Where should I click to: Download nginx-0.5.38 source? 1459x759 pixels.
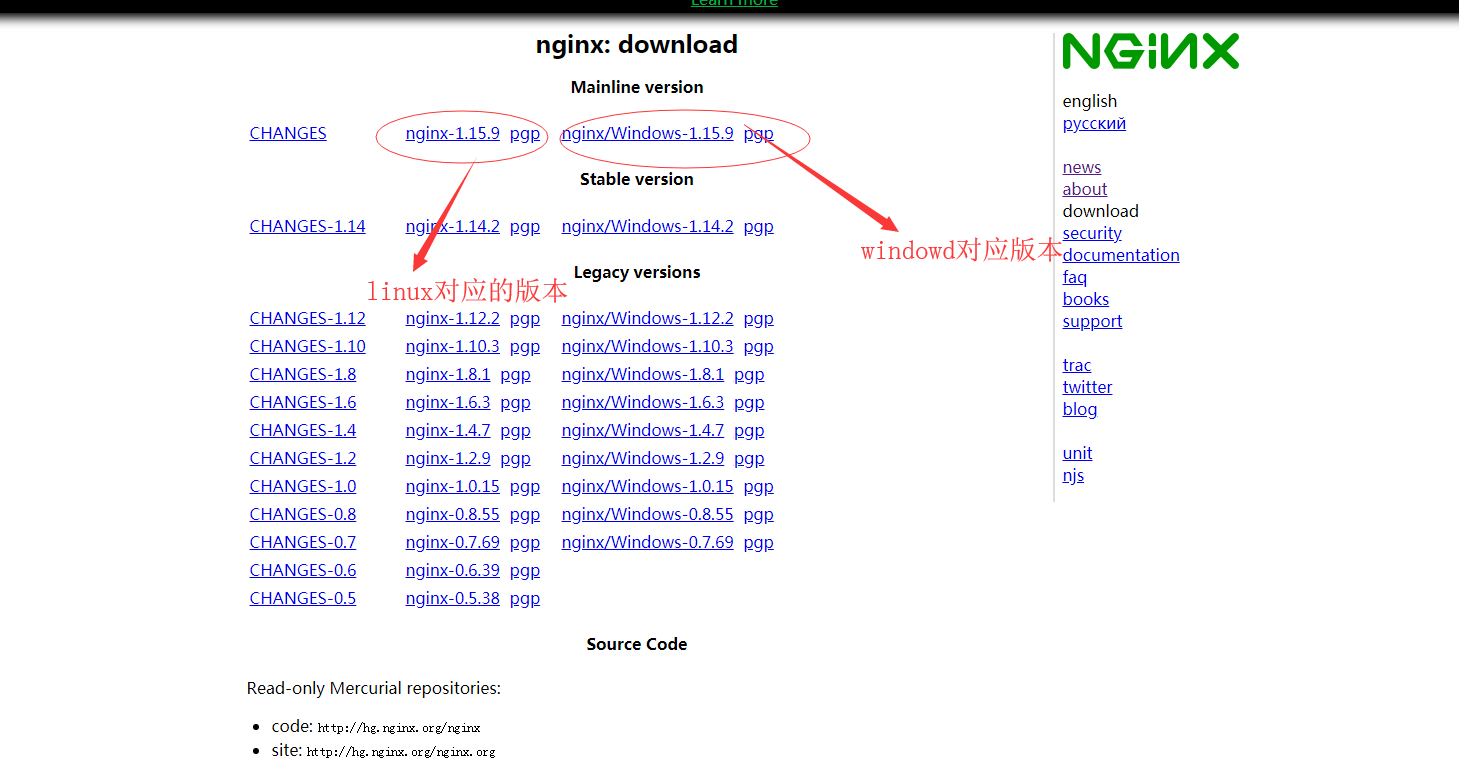[452, 598]
